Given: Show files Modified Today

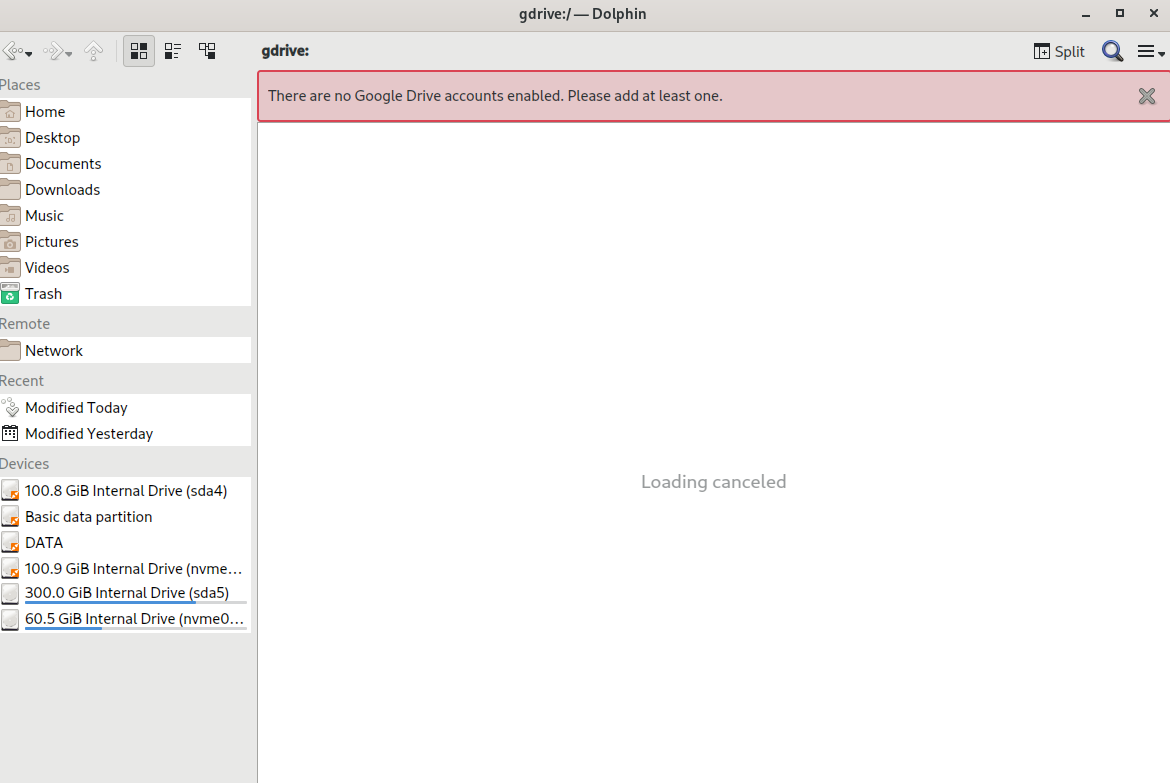Looking at the screenshot, I should point(76,407).
